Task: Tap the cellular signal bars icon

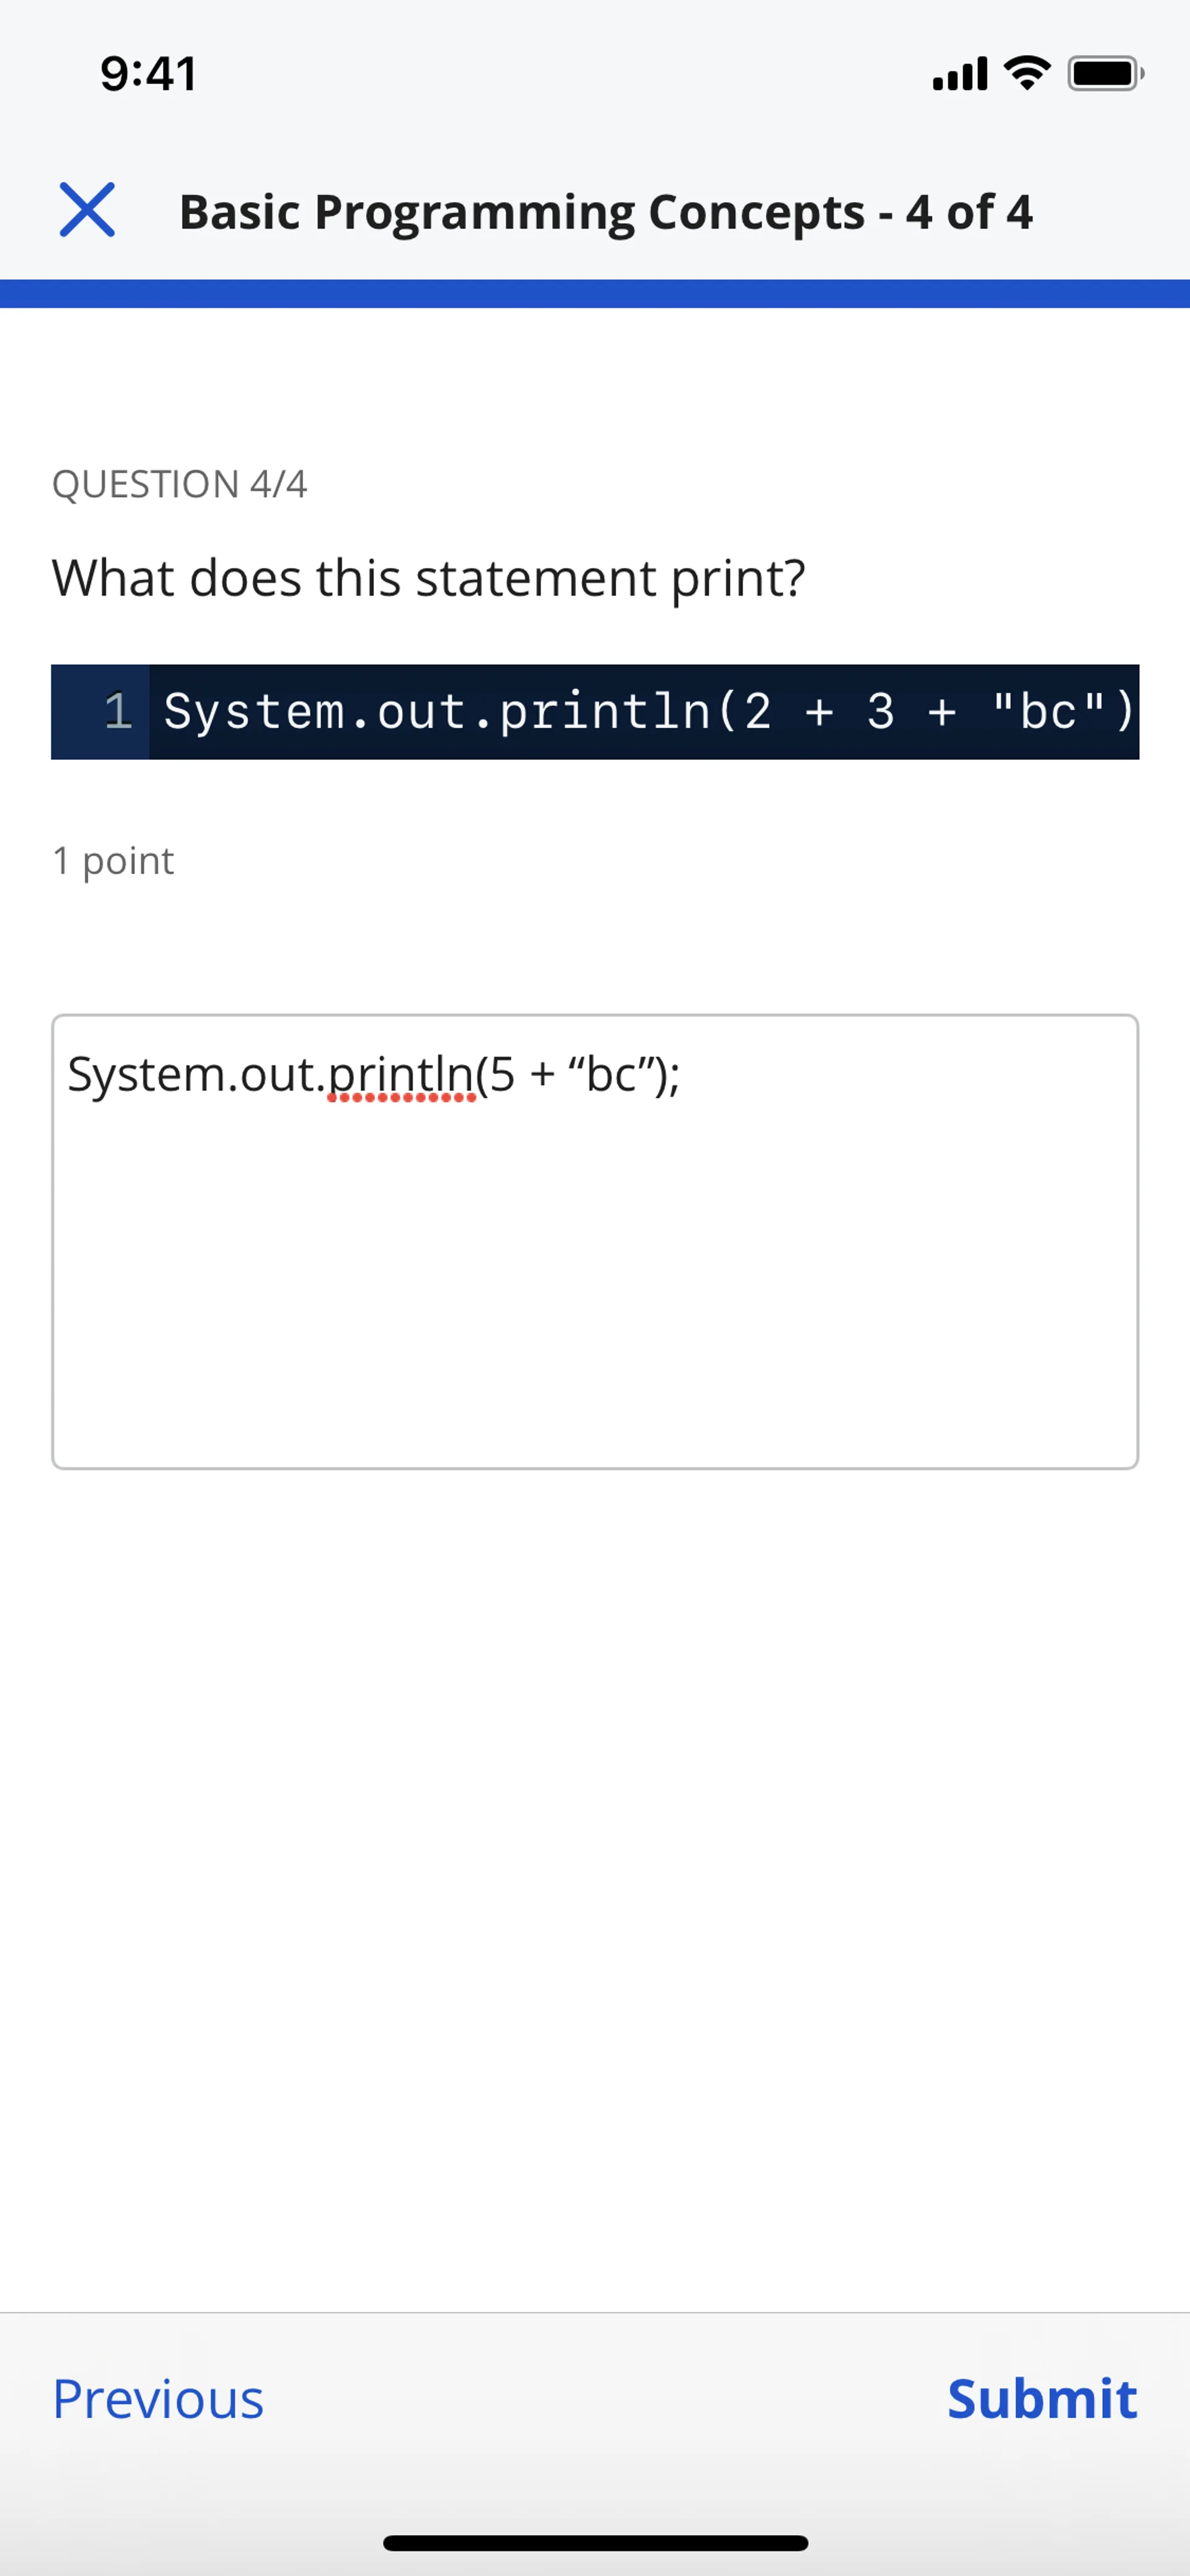Action: coord(960,73)
